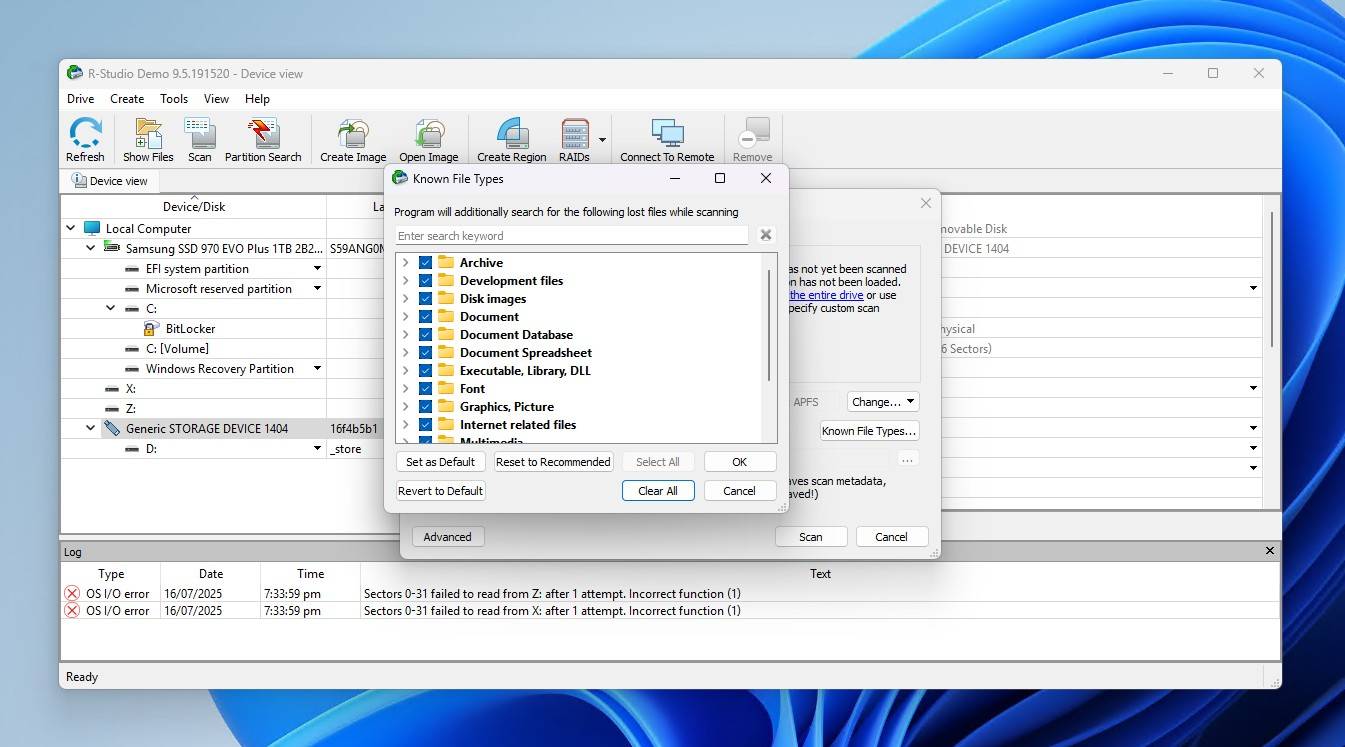Click Open Image toolbar icon
Viewport: 1345px width, 747px height.
[428, 134]
